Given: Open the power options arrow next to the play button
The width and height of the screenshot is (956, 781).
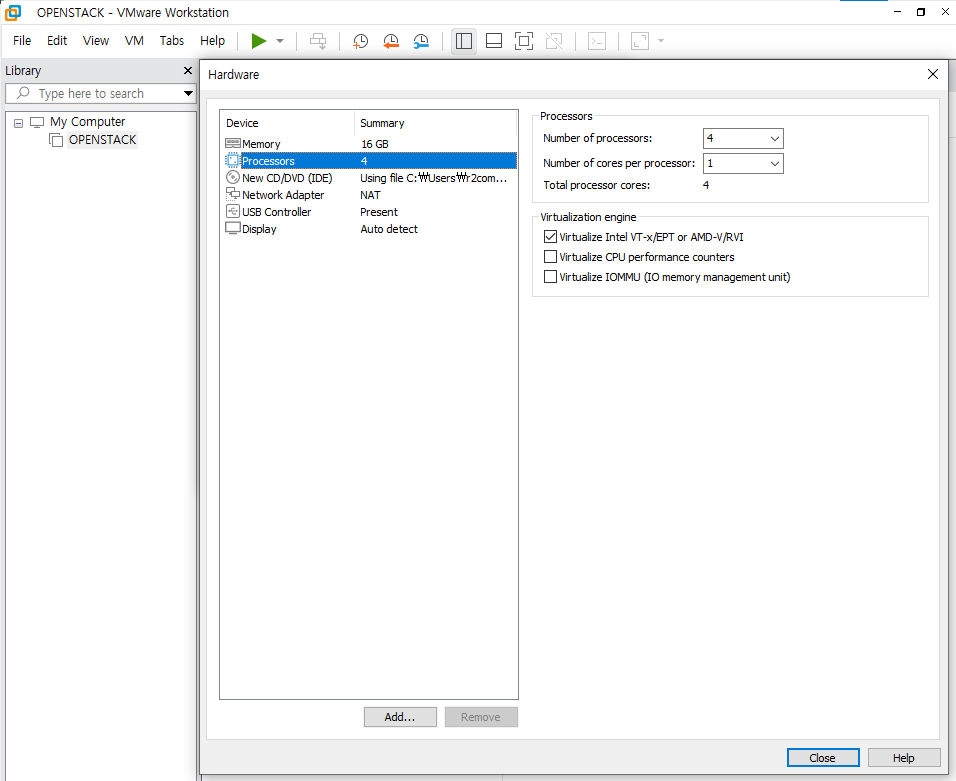Looking at the screenshot, I should point(280,41).
